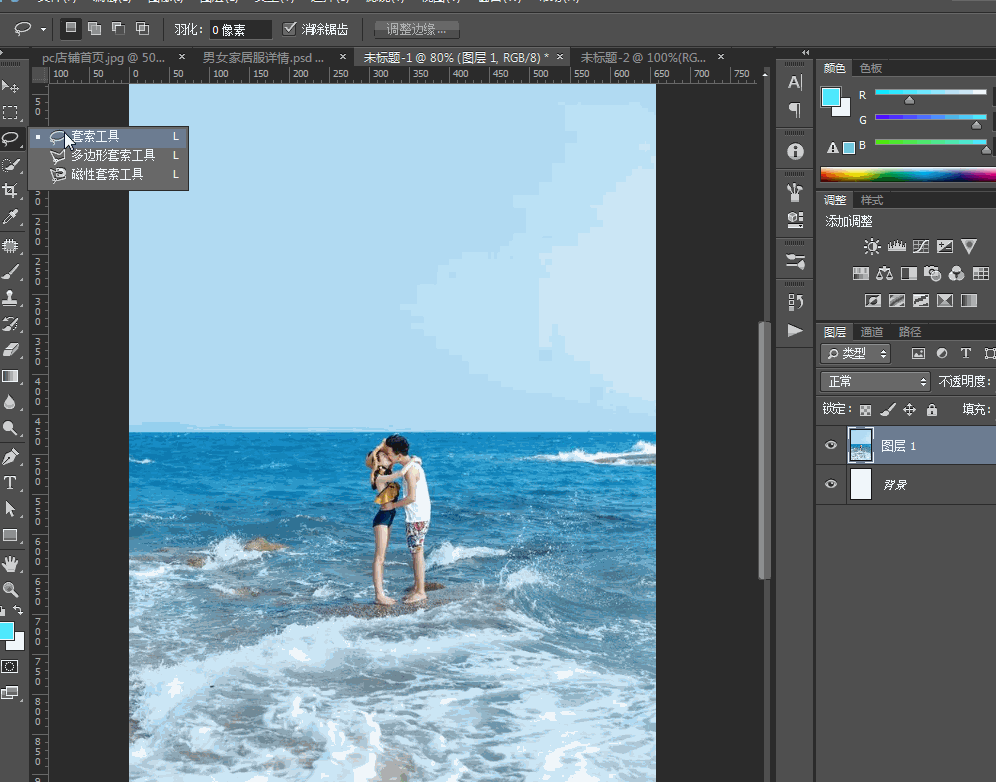Select the History Brush tool
The height and width of the screenshot is (782, 996).
coord(10,324)
